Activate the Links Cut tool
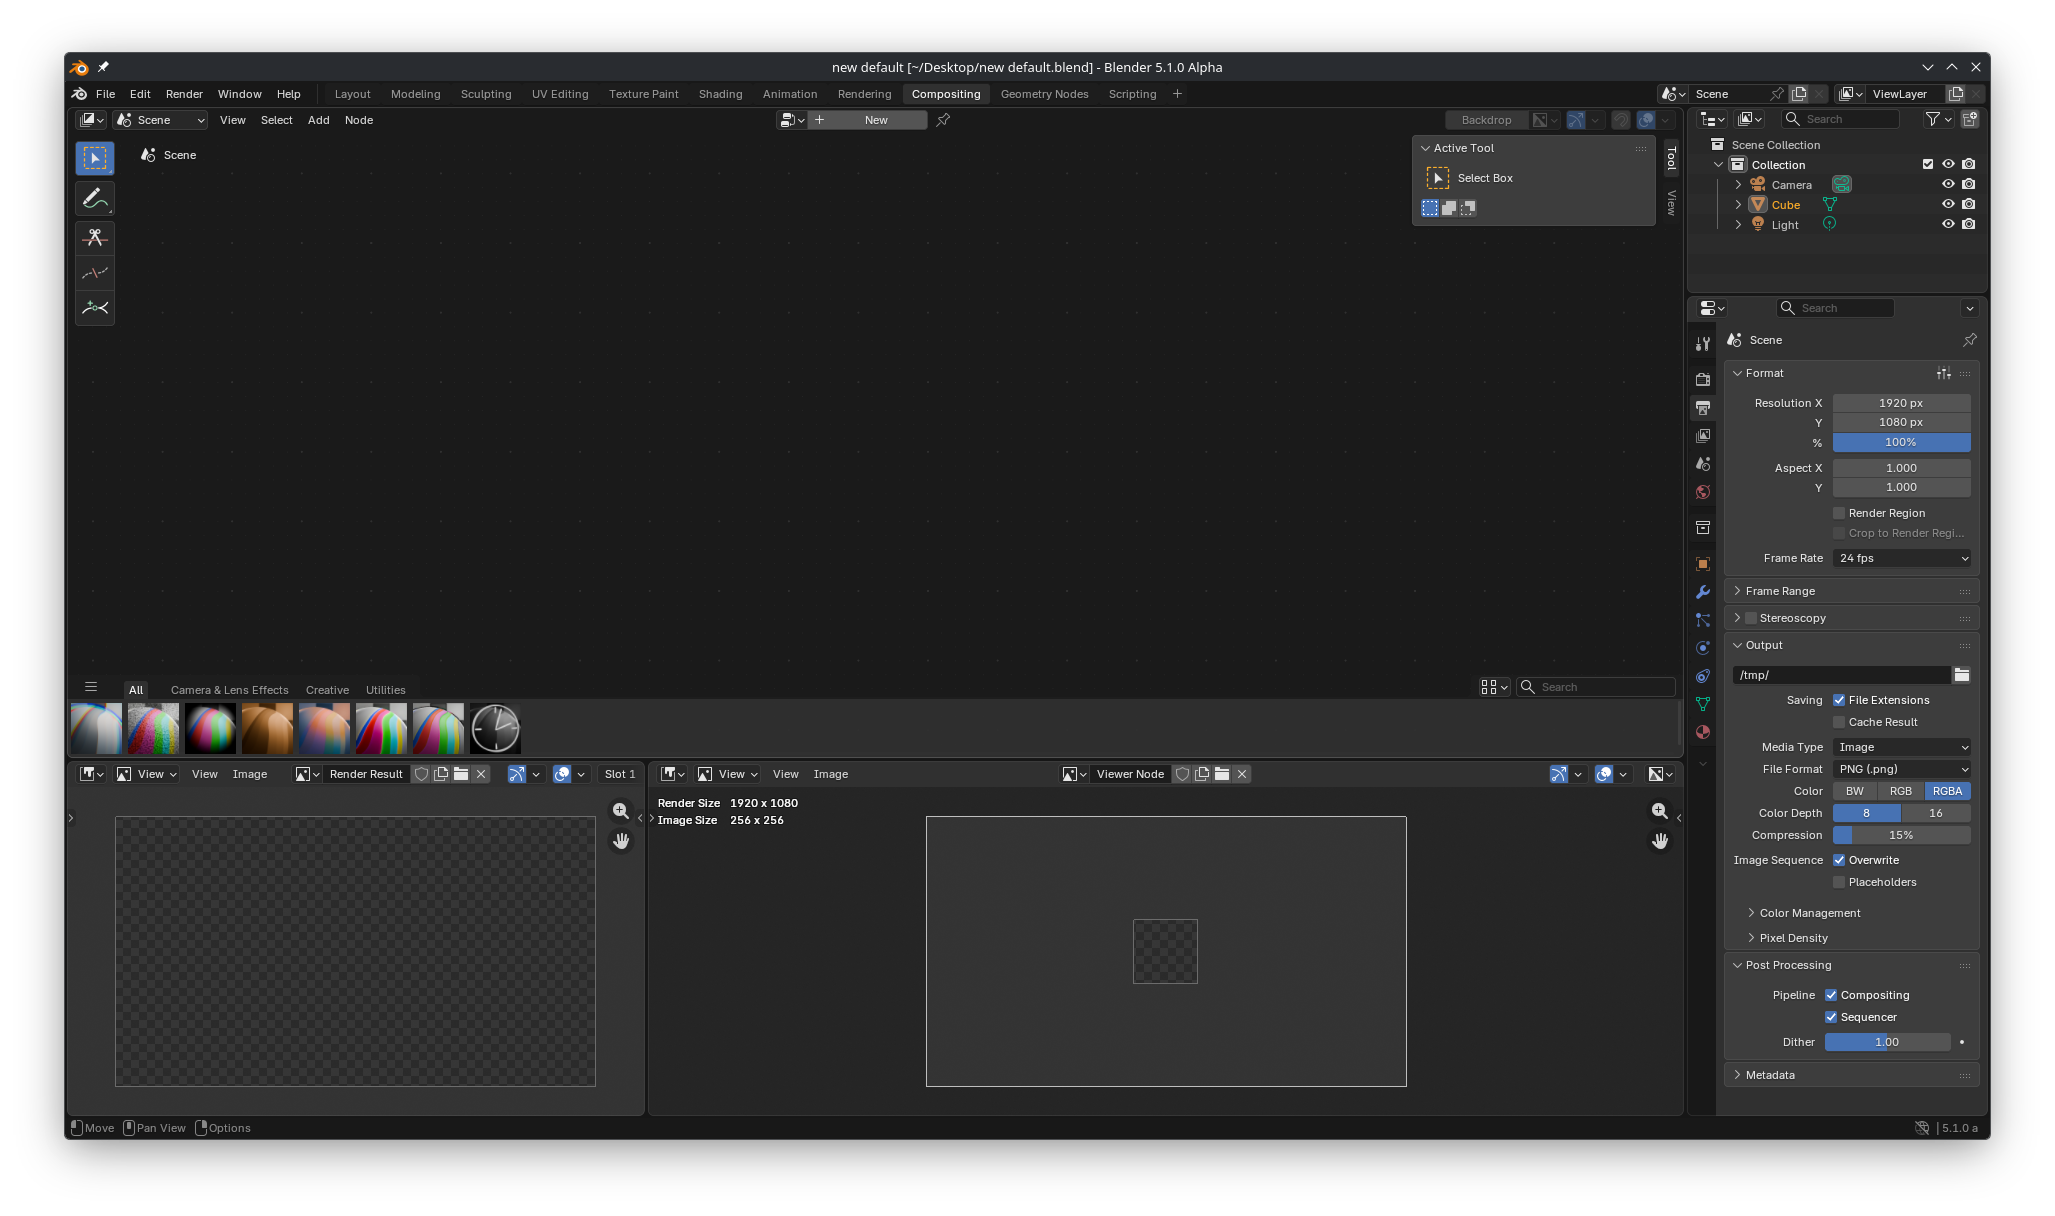This screenshot has height=1216, width=2055. (95, 237)
